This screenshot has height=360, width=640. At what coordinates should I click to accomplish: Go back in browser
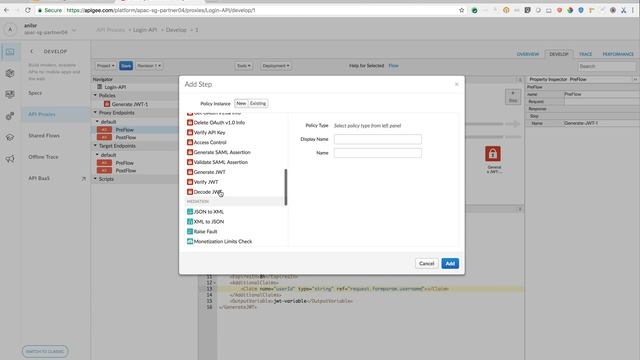(x=7, y=10)
